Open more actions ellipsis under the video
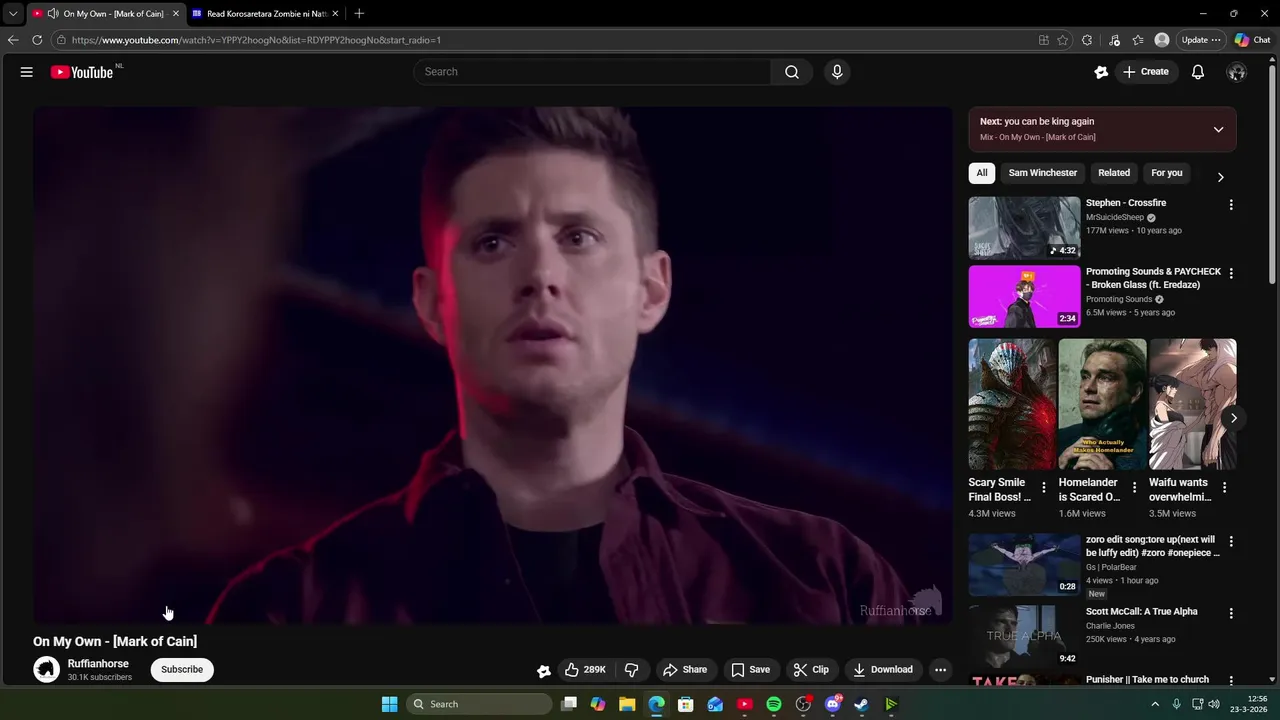This screenshot has width=1280, height=720. [940, 670]
